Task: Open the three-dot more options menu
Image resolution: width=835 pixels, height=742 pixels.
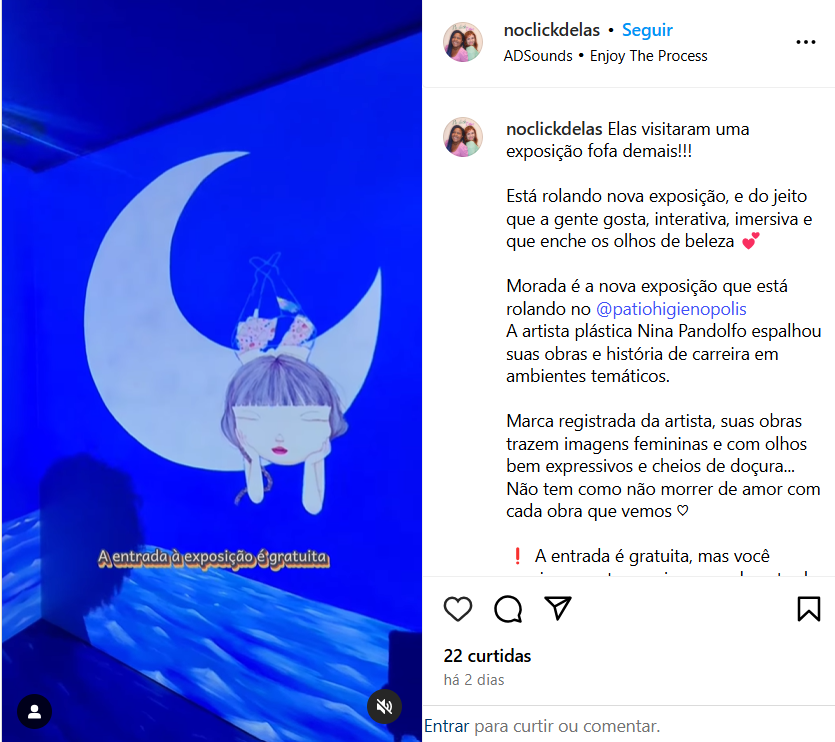Action: (x=806, y=42)
